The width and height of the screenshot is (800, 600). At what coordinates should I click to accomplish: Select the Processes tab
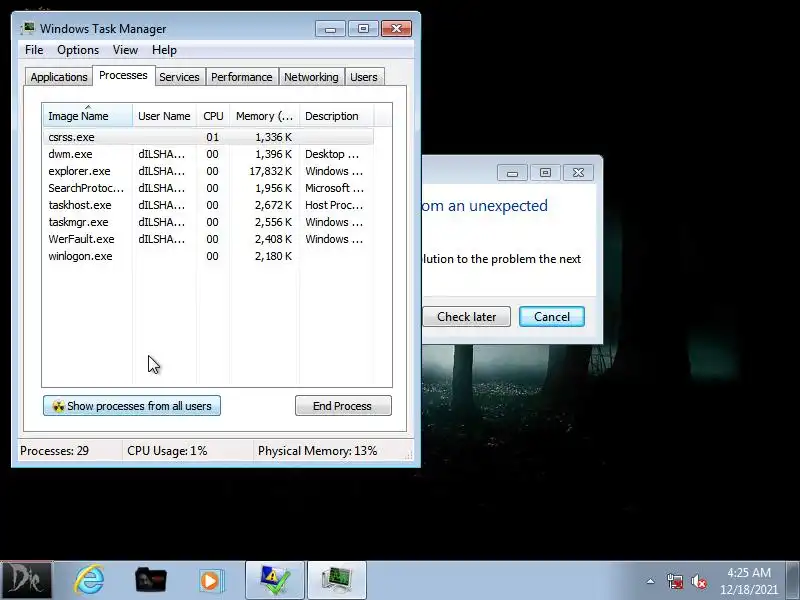coord(123,76)
